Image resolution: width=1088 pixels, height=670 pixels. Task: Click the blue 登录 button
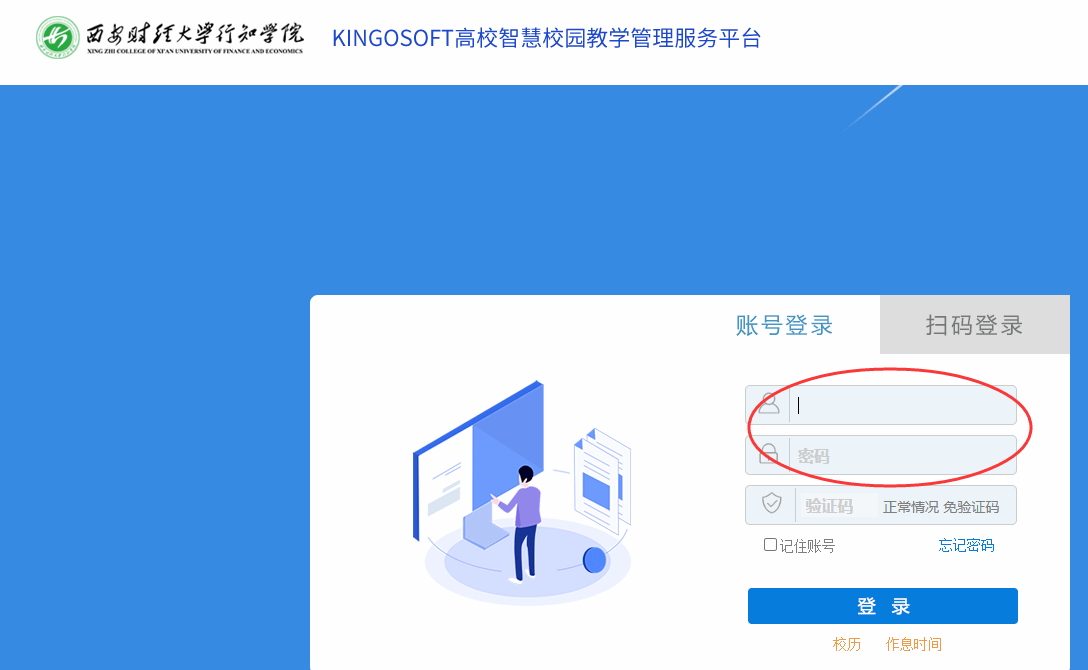coord(883,606)
